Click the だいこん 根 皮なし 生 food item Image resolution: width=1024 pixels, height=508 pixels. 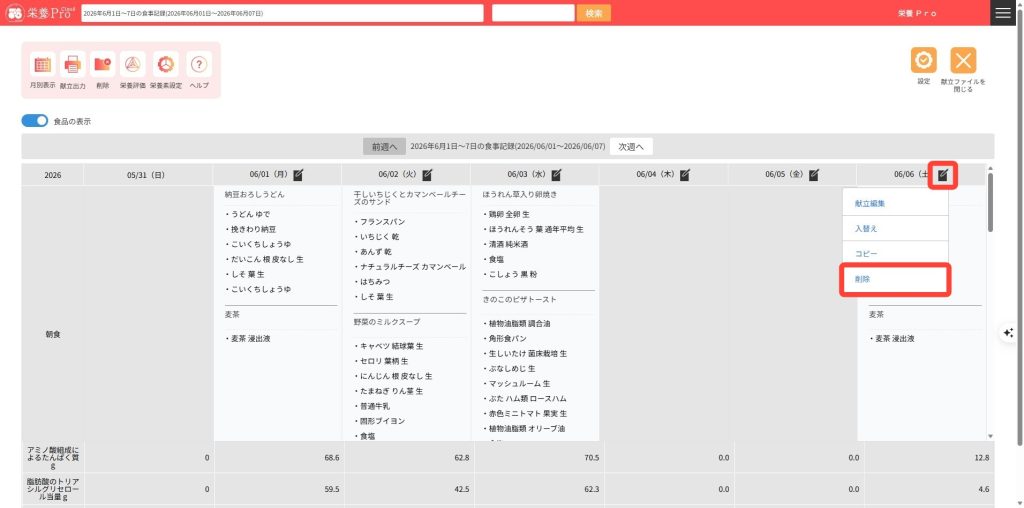tap(264, 259)
